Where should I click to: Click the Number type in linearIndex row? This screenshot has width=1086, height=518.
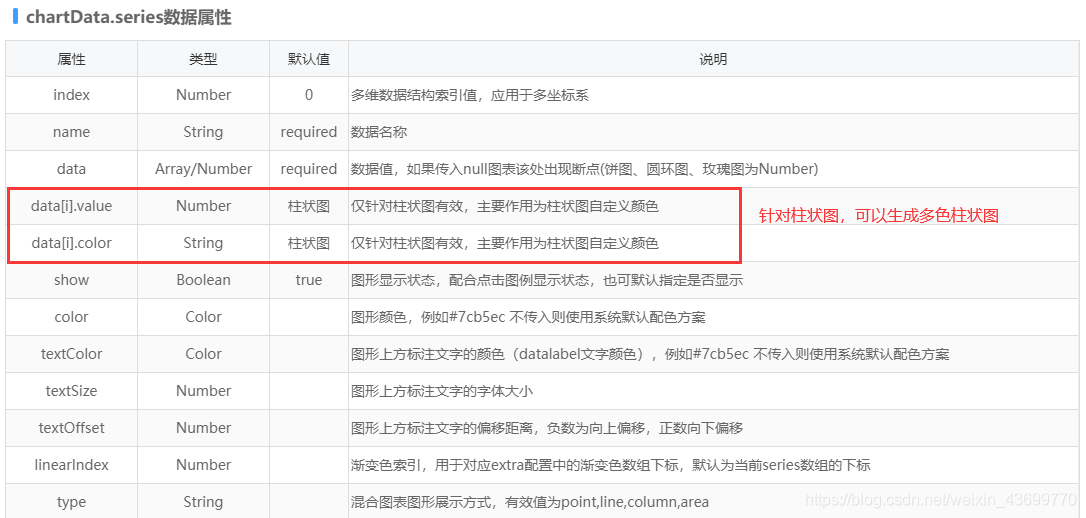pyautogui.click(x=203, y=465)
